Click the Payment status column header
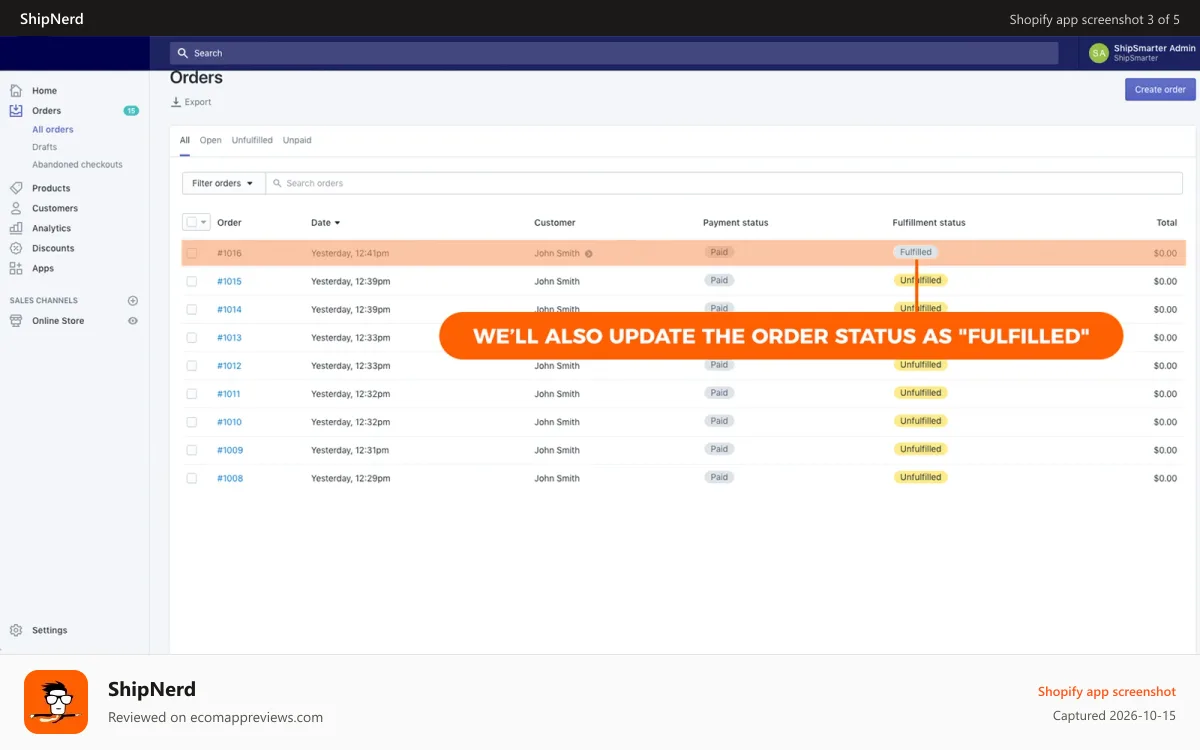The height and width of the screenshot is (750, 1200). (x=736, y=223)
